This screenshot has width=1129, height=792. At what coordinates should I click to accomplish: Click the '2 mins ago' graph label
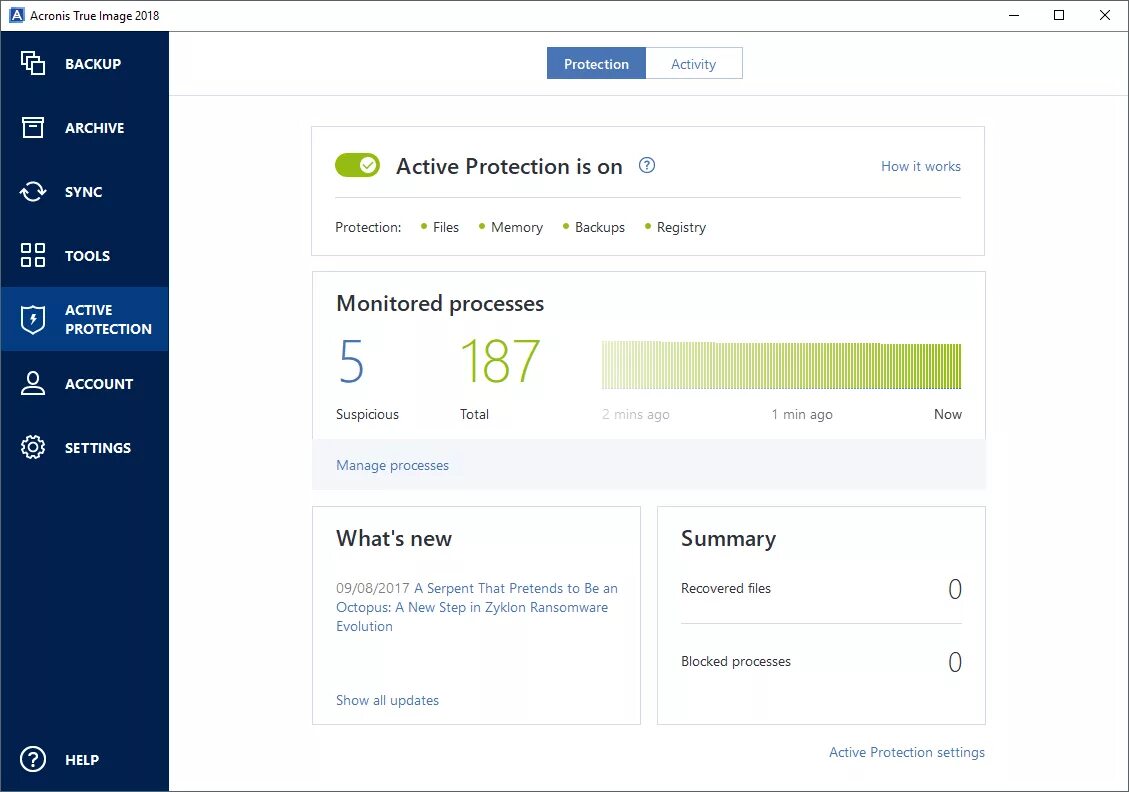[636, 414]
